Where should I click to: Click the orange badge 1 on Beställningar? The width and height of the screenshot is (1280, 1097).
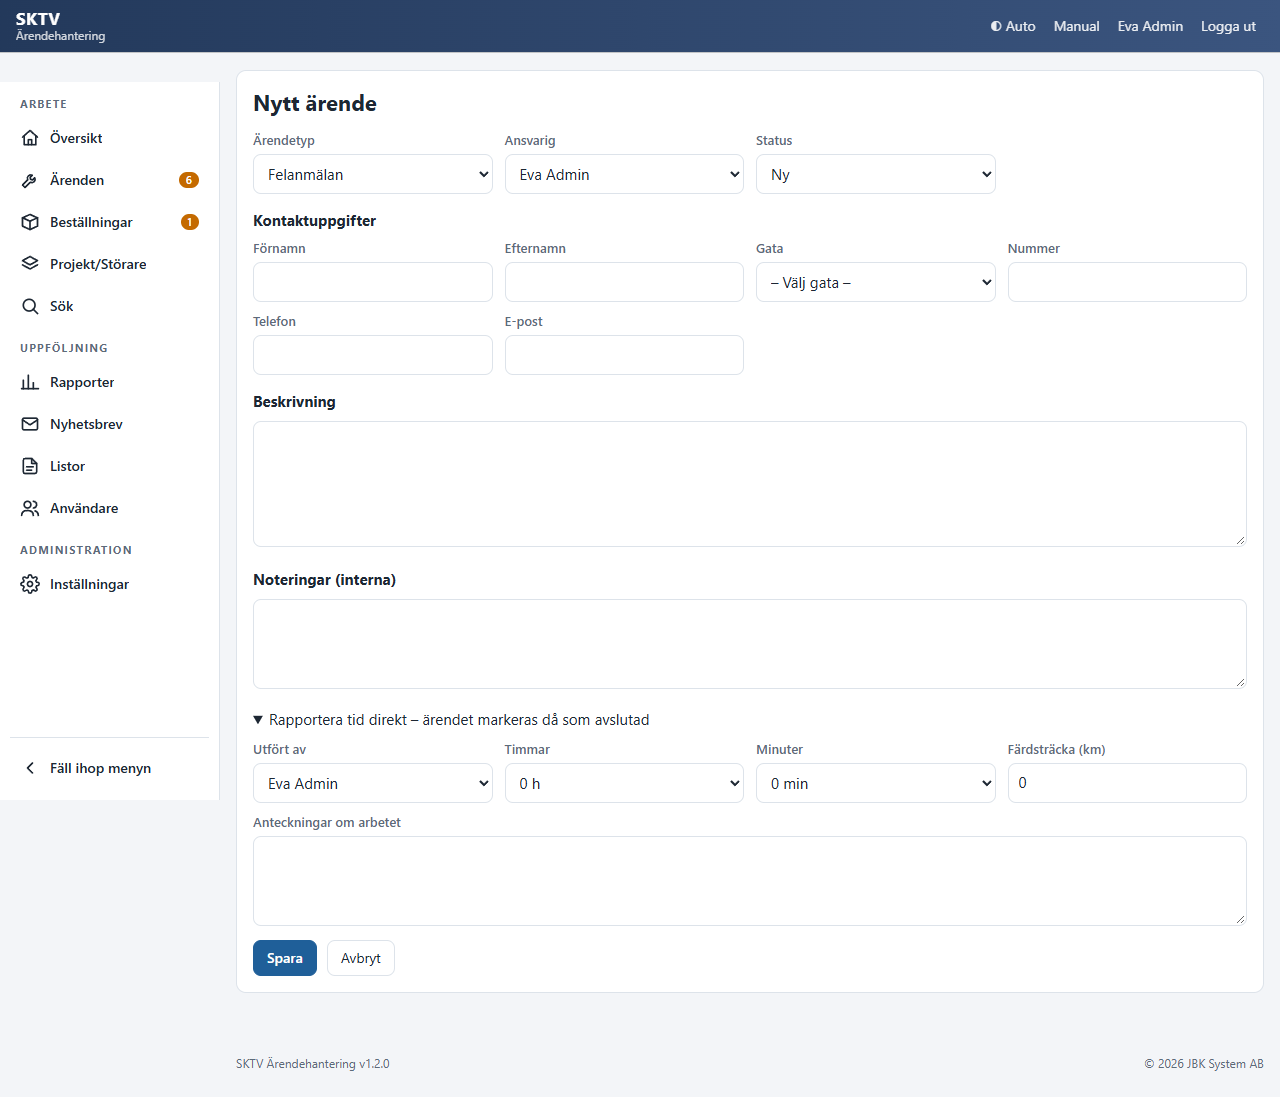tap(190, 222)
